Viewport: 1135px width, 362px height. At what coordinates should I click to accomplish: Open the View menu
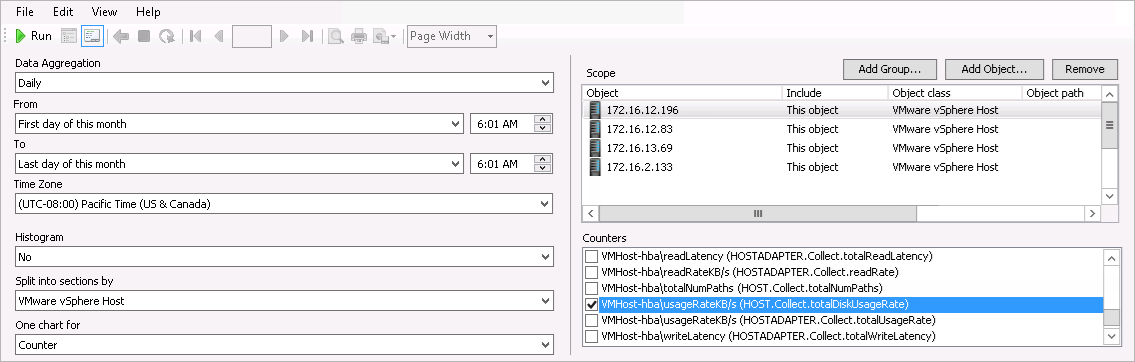point(104,12)
